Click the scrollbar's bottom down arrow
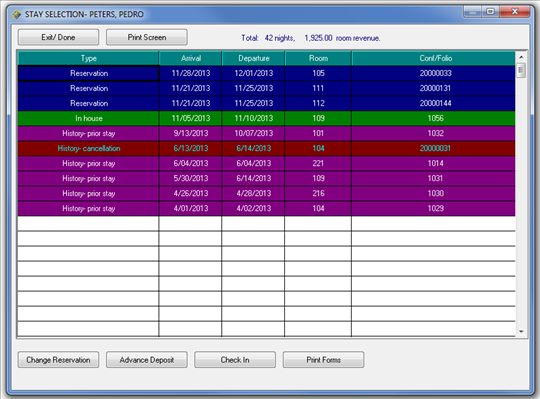540x399 pixels. point(521,331)
